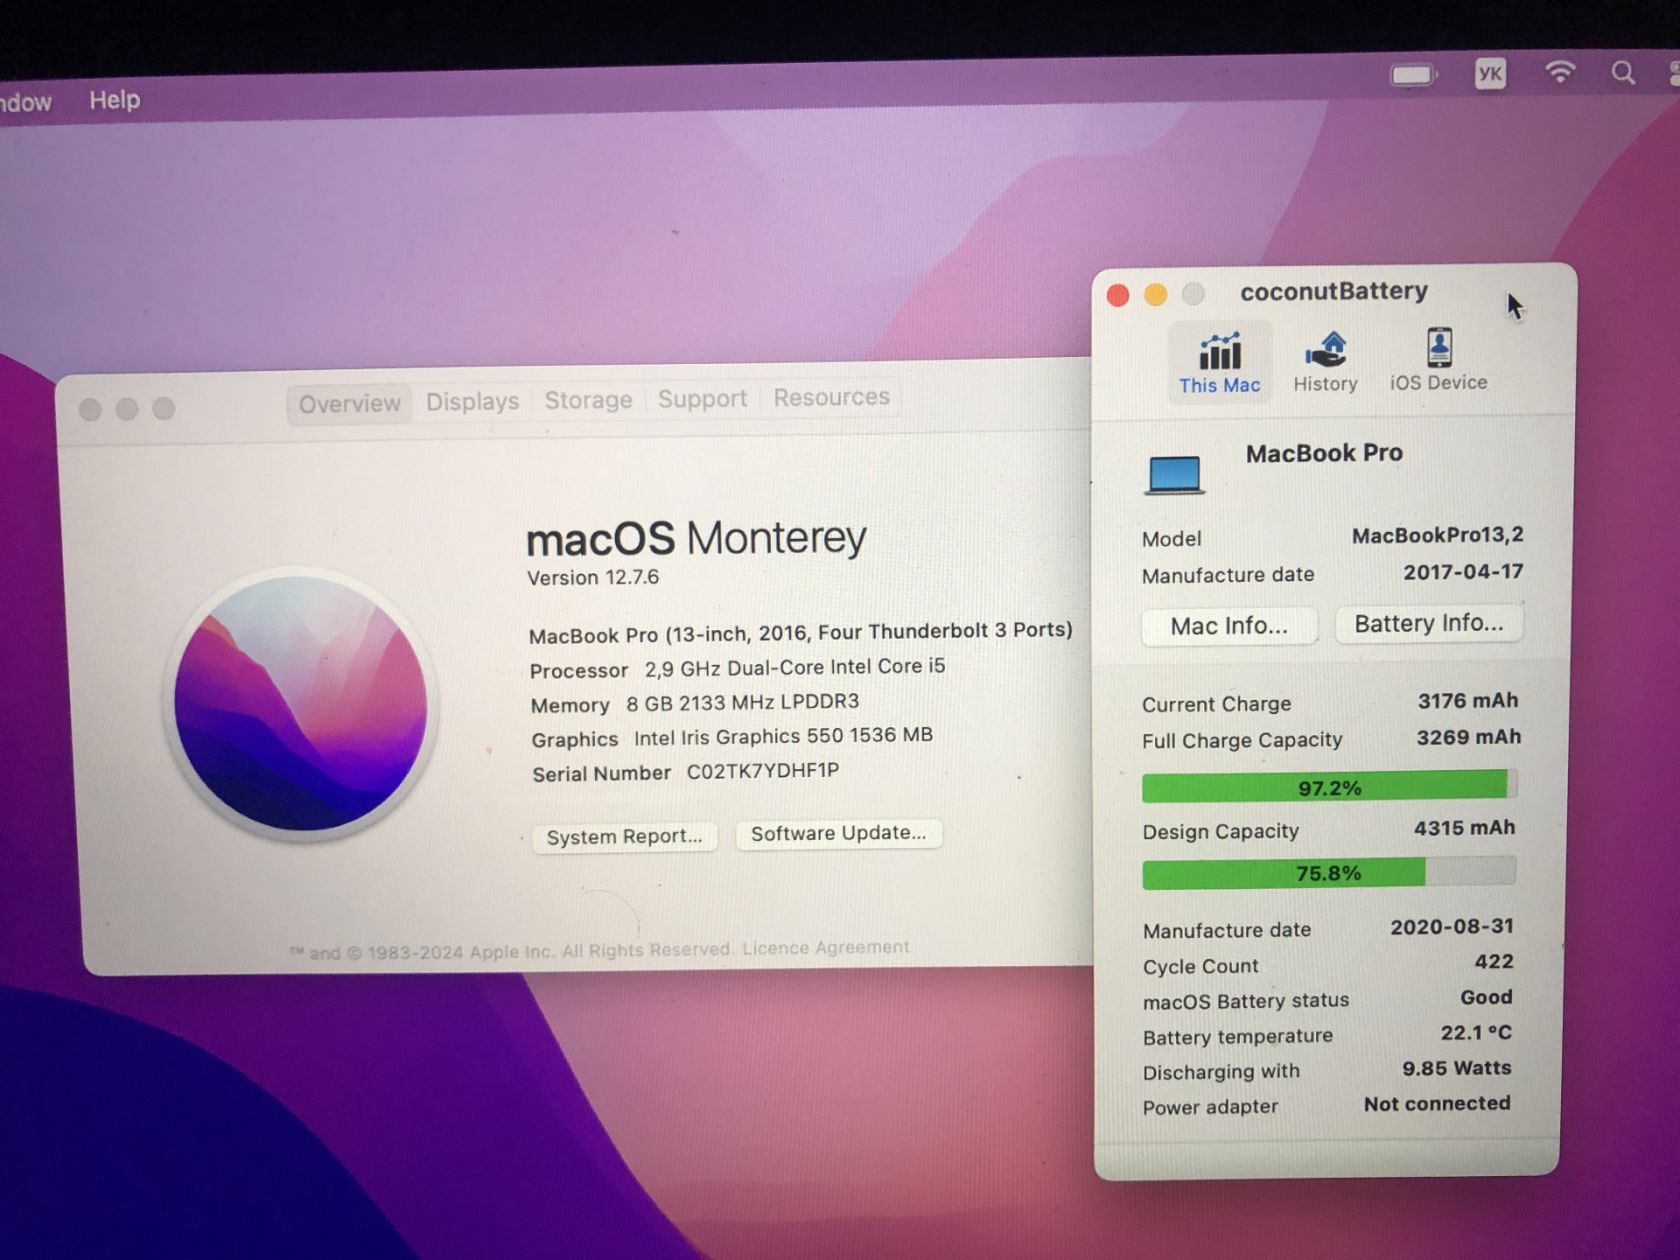
Task: Click Full Charge Capacity value 3269 mAh
Action: (x=1468, y=738)
